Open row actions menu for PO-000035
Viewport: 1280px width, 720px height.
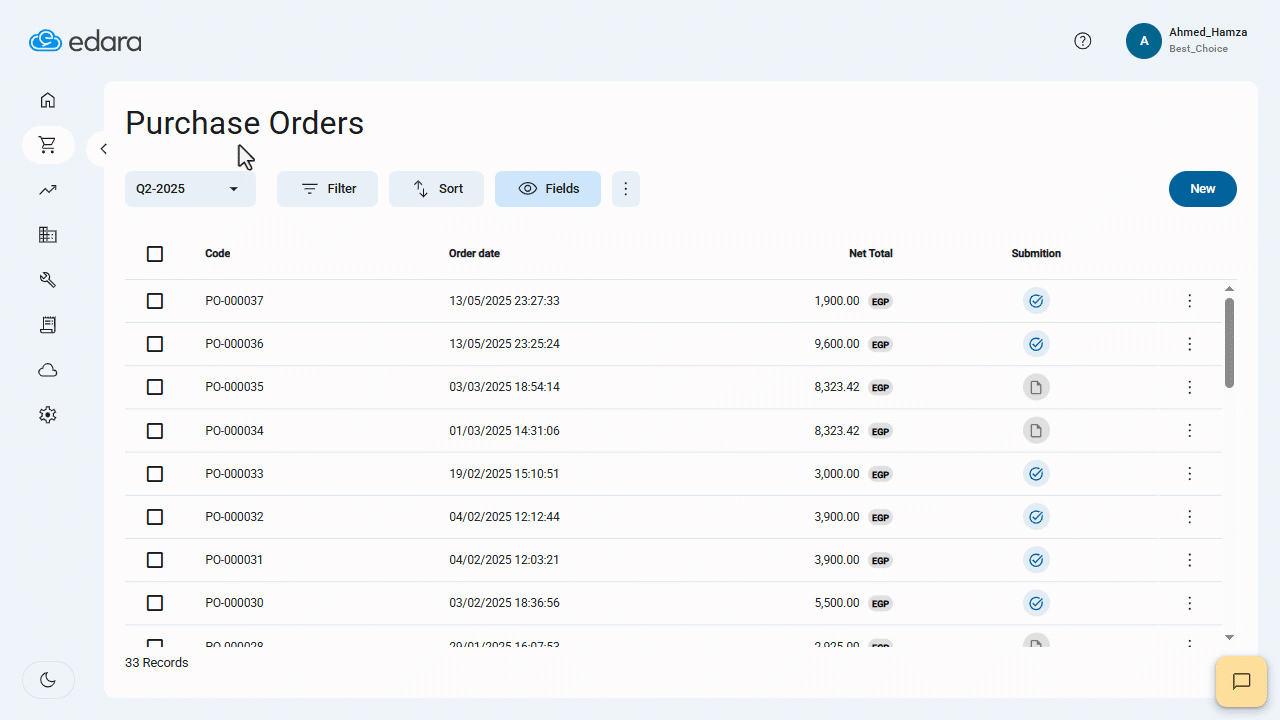(1190, 387)
